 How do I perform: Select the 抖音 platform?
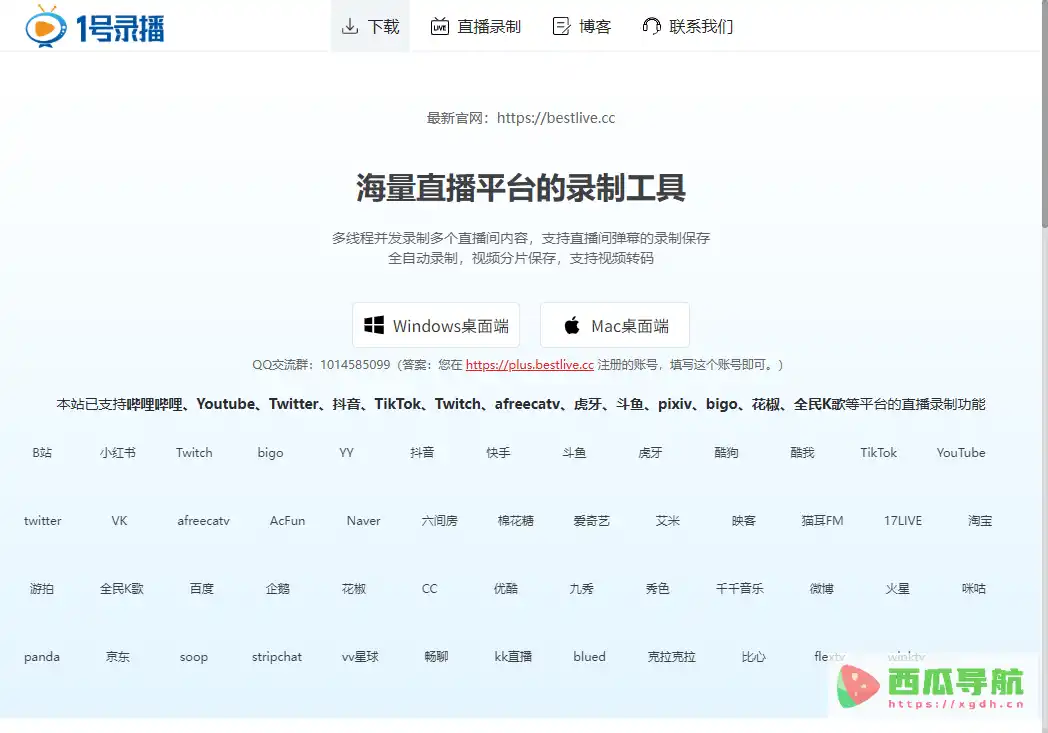422,452
